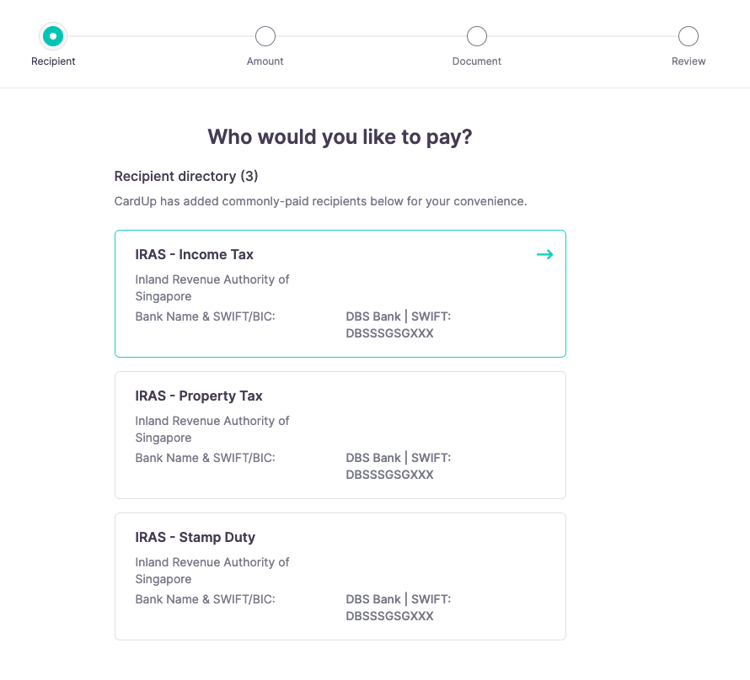The image size is (750, 680).
Task: Select the Document step circle
Action: click(x=477, y=36)
